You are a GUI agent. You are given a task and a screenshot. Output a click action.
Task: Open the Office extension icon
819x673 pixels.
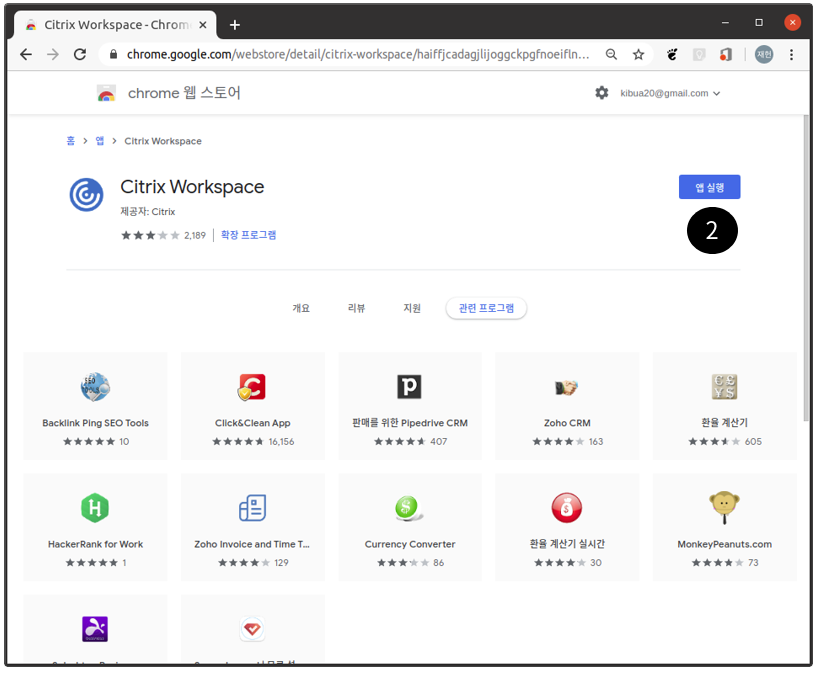[726, 54]
